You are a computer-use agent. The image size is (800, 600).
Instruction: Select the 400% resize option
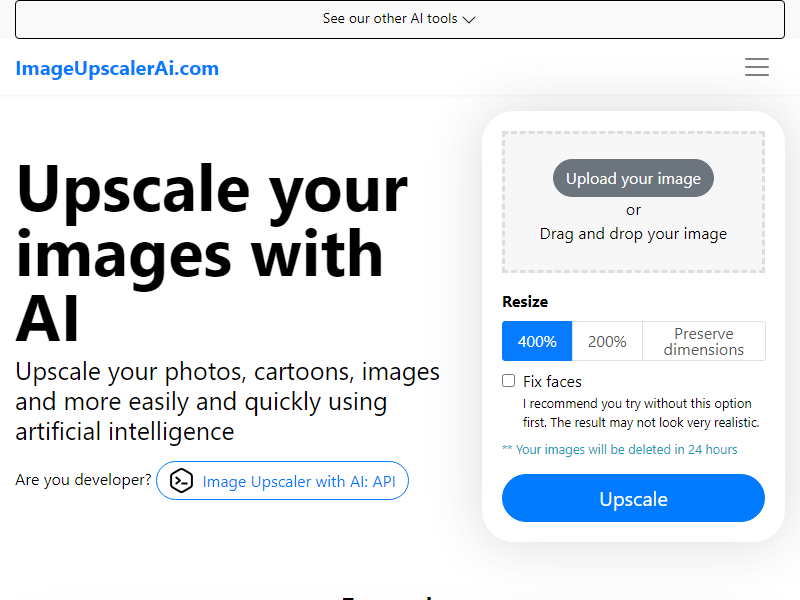click(537, 341)
